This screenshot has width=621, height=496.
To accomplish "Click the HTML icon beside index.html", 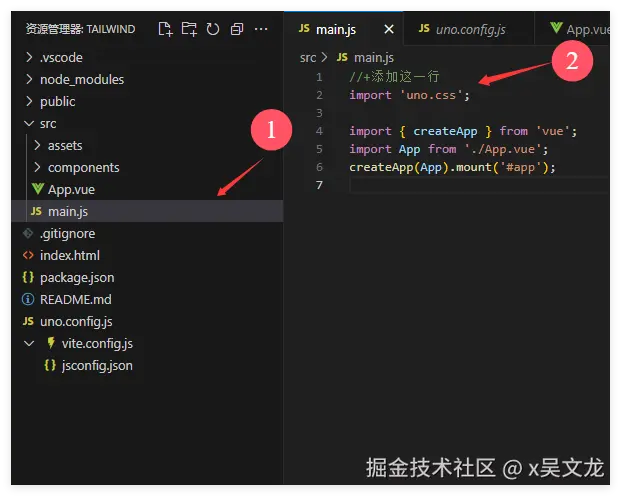I will tap(28, 255).
